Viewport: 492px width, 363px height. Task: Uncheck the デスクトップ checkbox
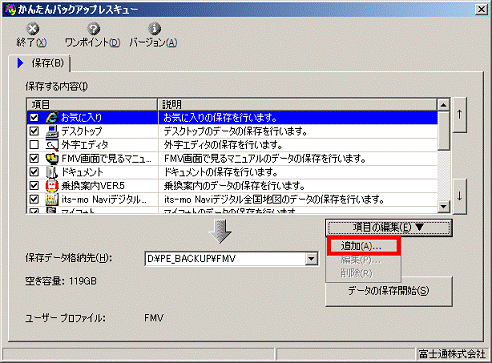(34, 131)
